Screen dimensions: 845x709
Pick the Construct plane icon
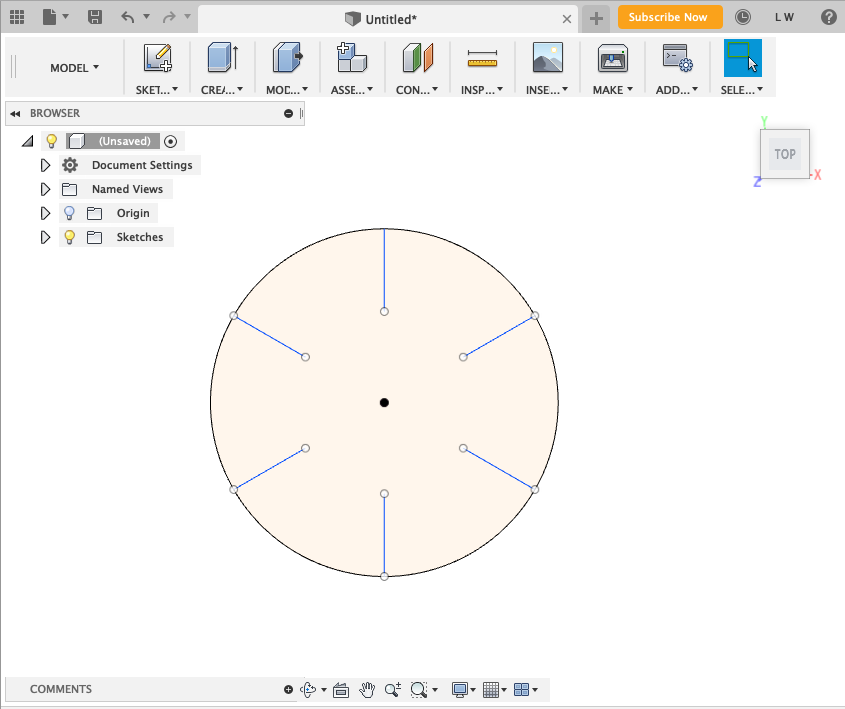(418, 58)
